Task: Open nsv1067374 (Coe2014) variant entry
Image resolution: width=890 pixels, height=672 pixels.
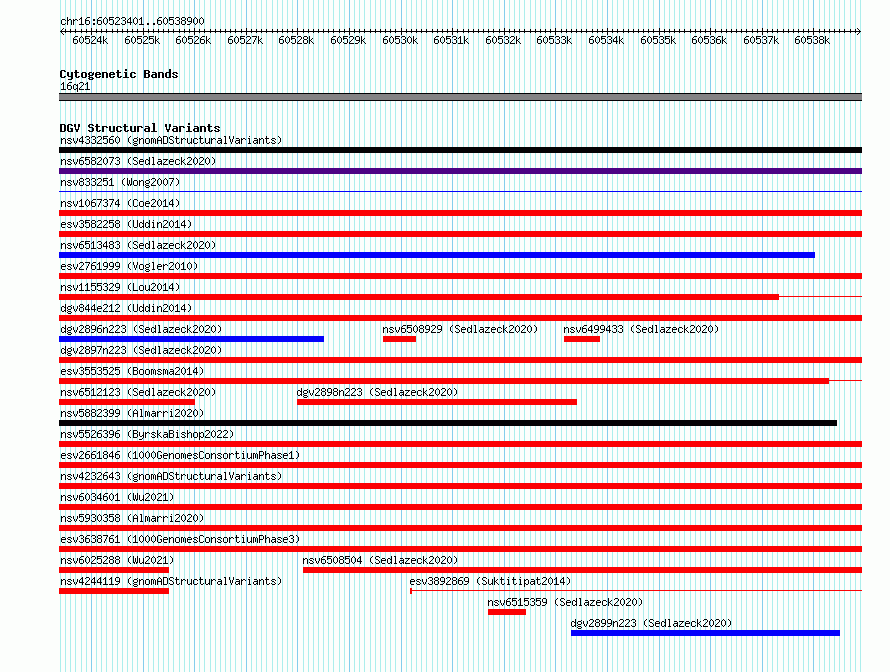Action: [x=120, y=203]
